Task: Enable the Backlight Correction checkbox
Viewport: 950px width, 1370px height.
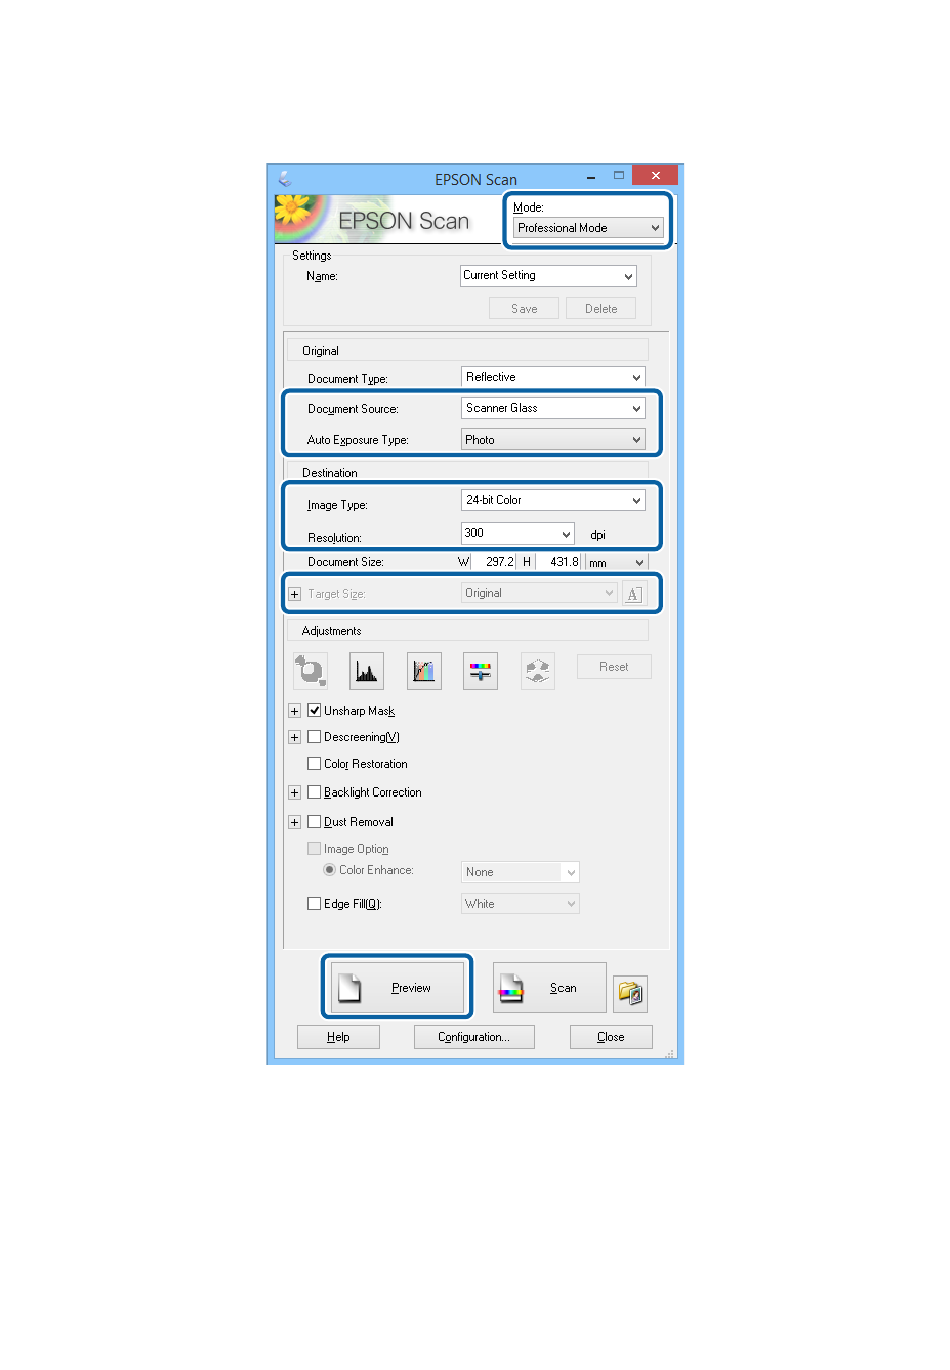Action: (314, 792)
